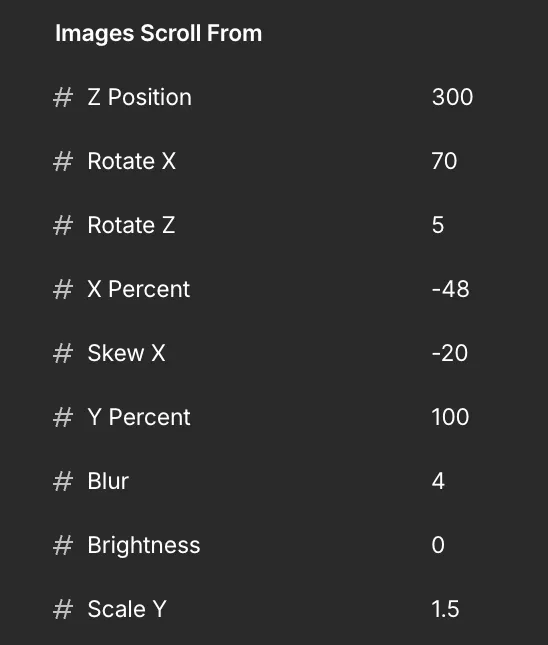Click the number icon beside Z Position
This screenshot has height=645, width=548.
click(63, 97)
